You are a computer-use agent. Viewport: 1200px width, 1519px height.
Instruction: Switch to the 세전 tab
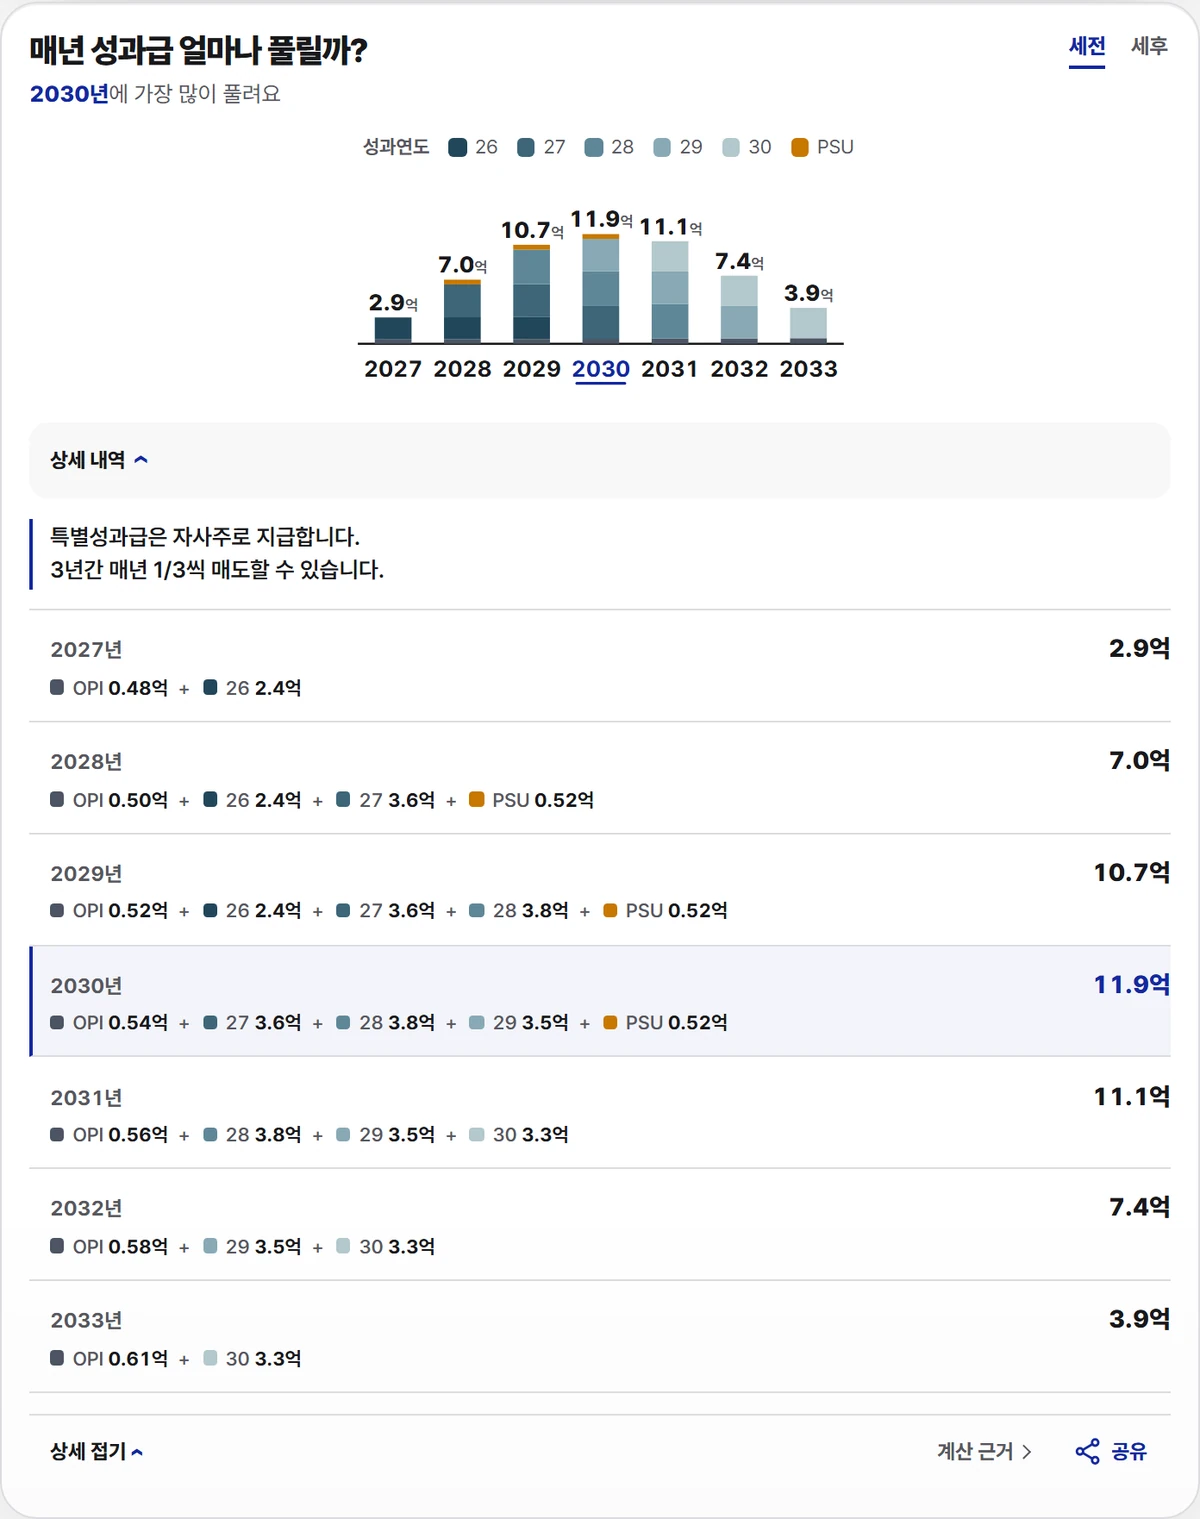coord(1087,46)
